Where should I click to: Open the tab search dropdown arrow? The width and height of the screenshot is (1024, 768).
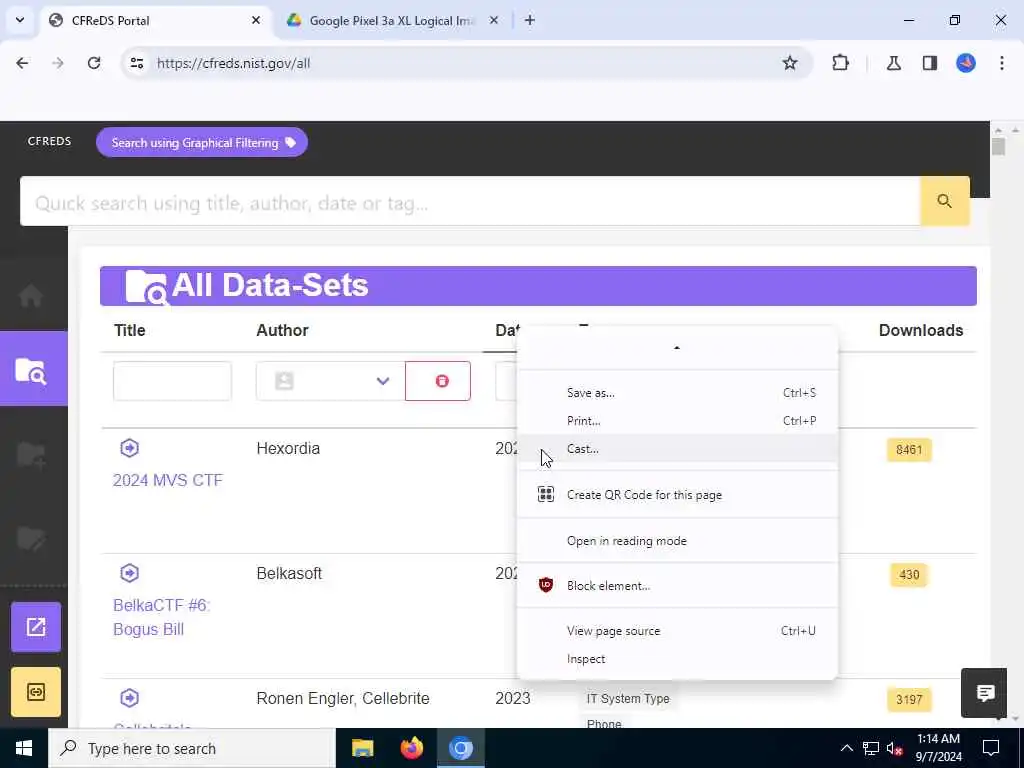[20, 20]
